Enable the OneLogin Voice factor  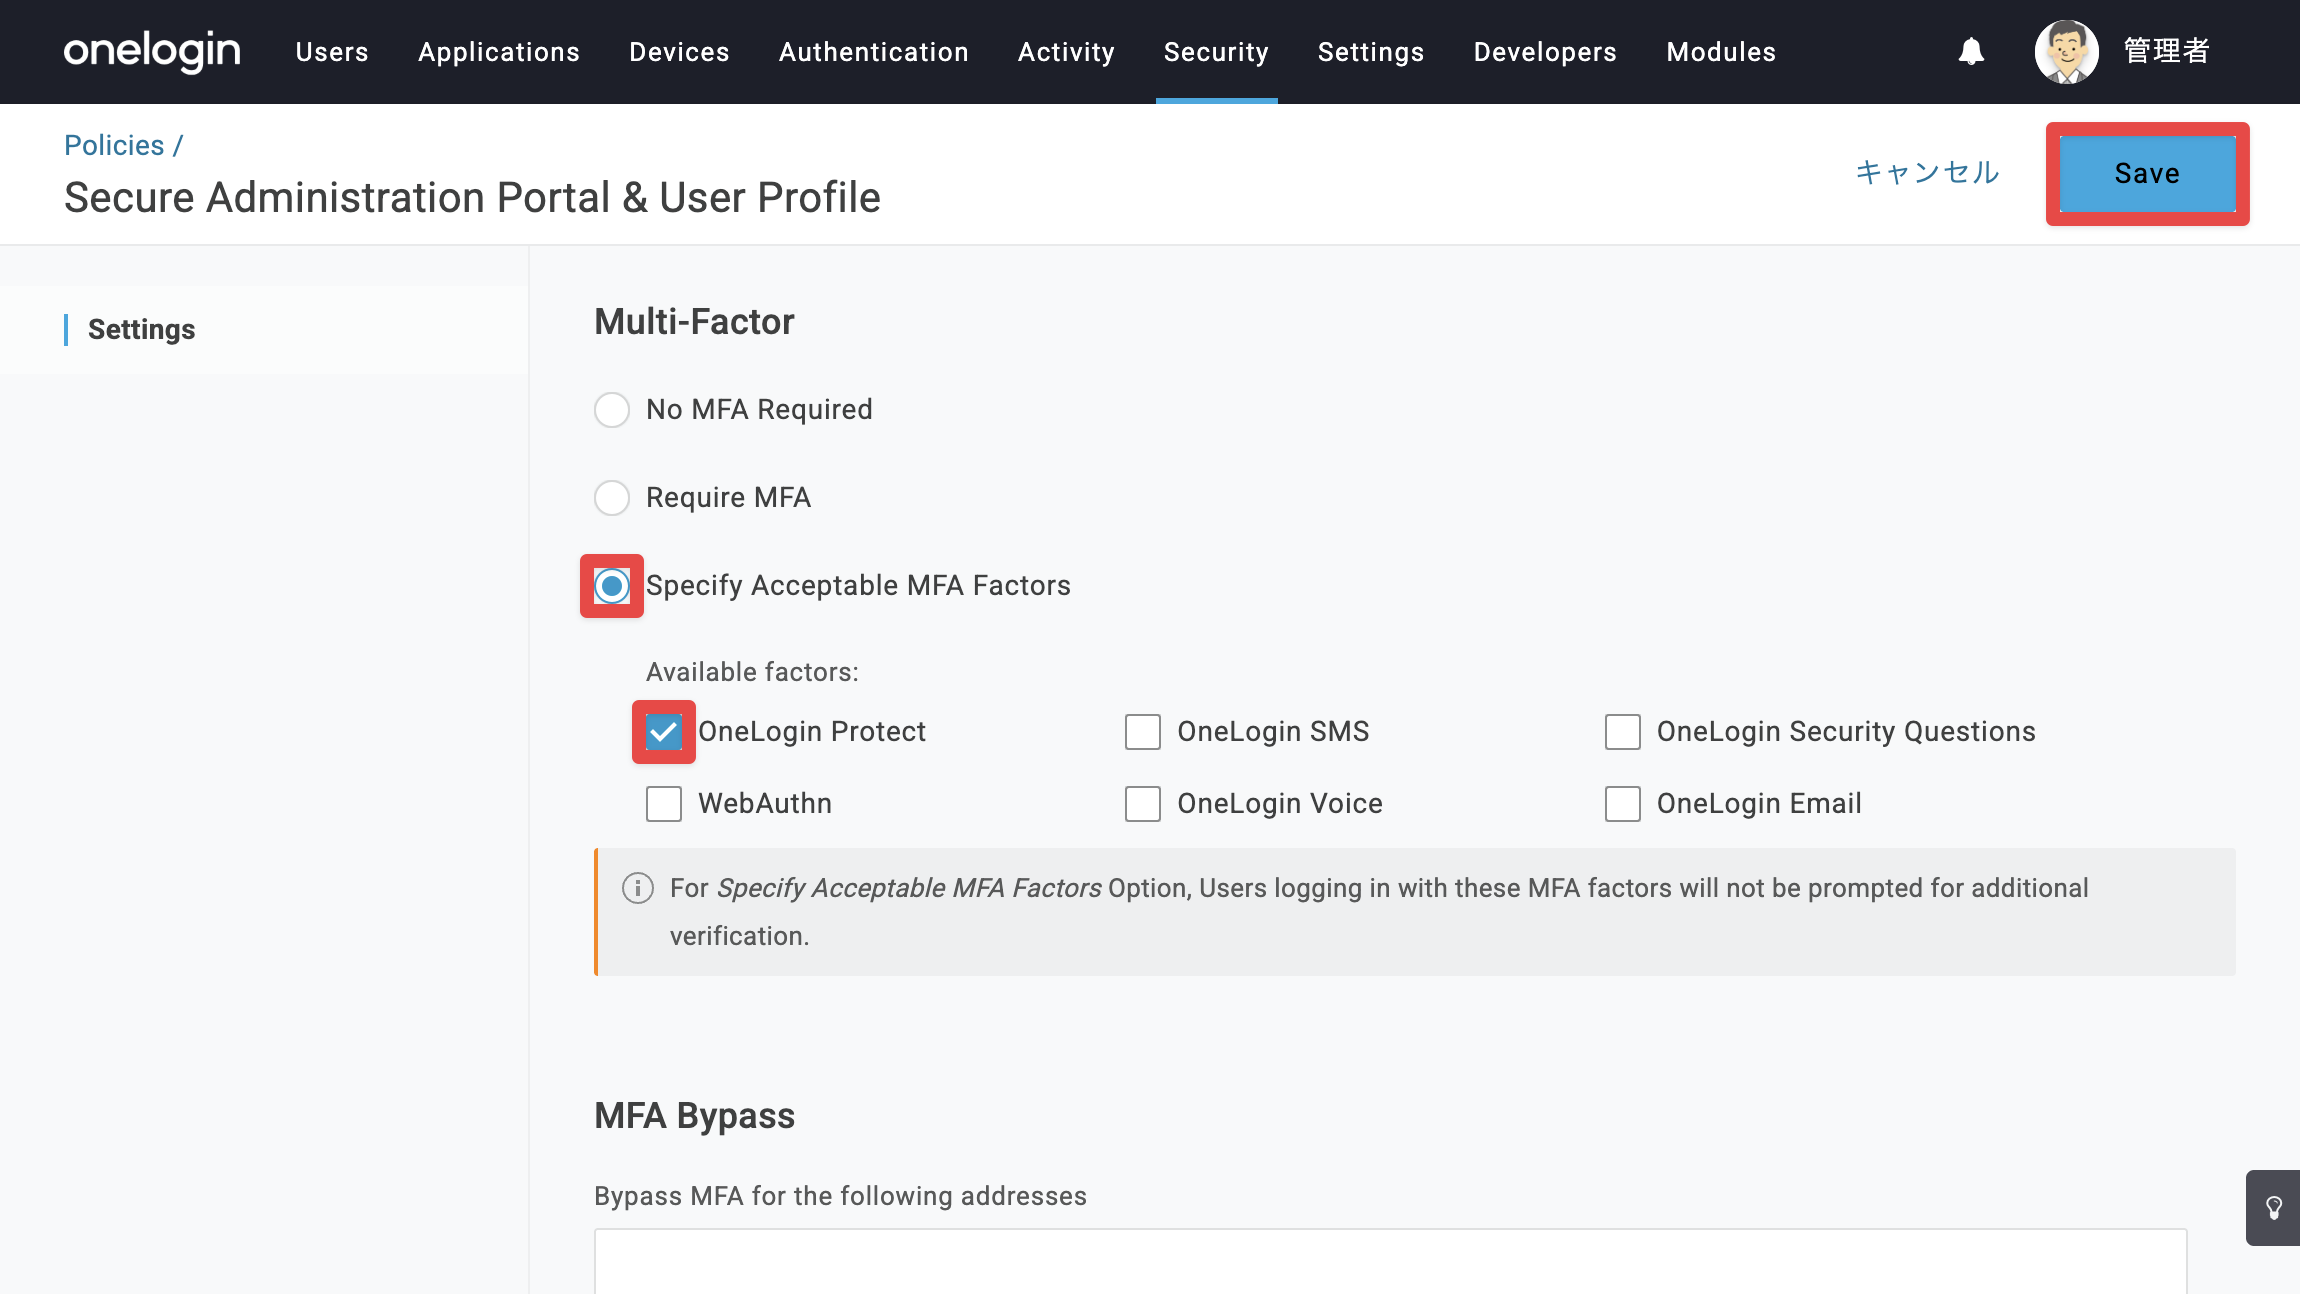pos(1143,804)
